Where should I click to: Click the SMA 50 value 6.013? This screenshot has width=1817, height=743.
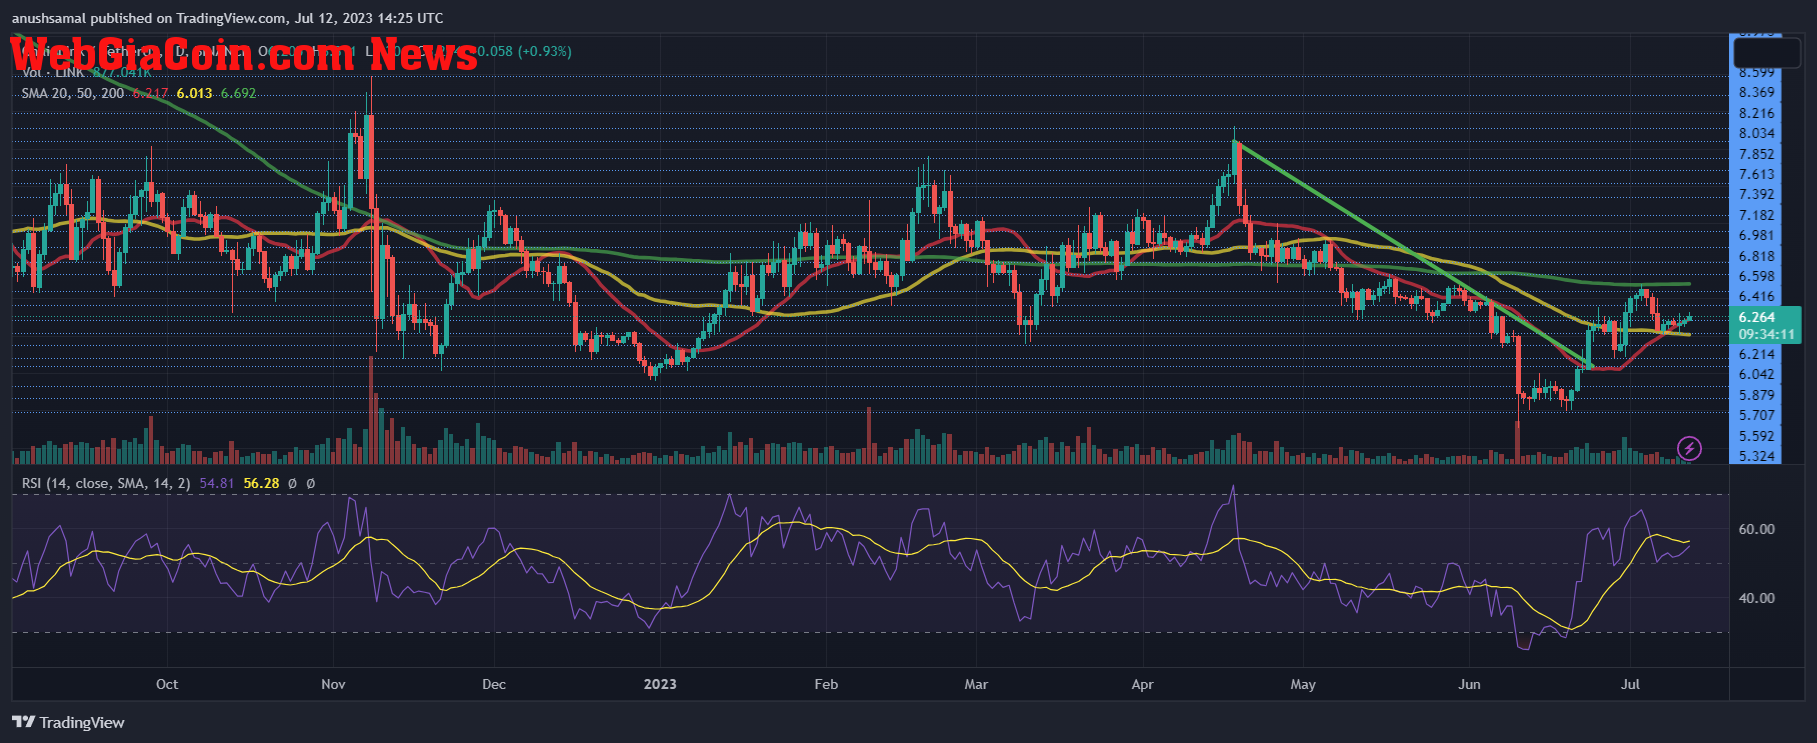click(x=194, y=93)
